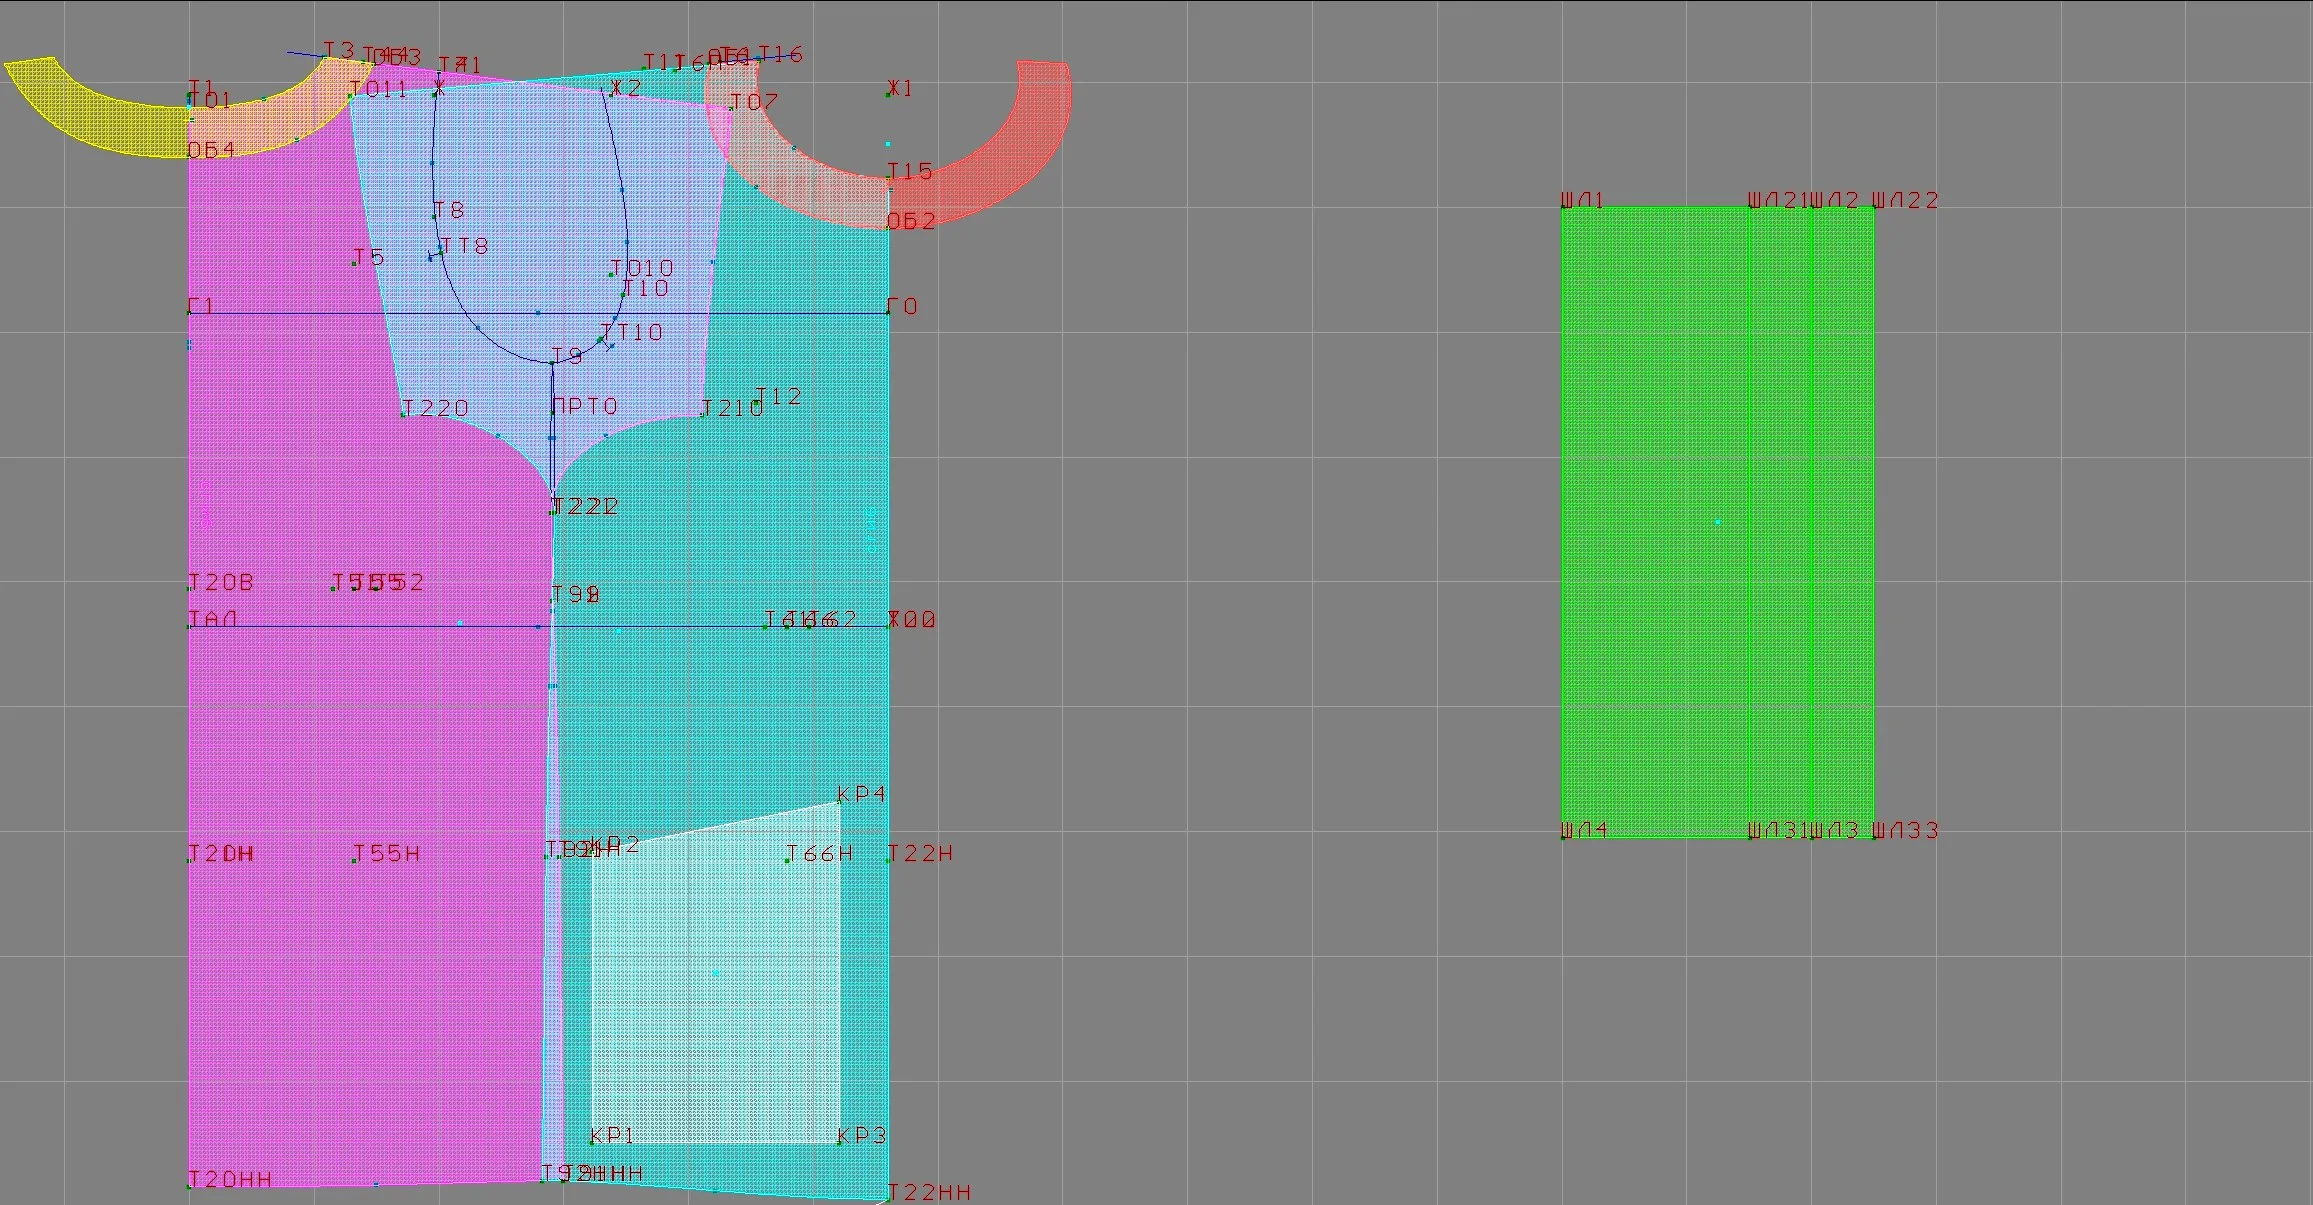The image size is (2313, 1205).
Task: Click the pocket corner КР3
Action: tap(861, 1136)
